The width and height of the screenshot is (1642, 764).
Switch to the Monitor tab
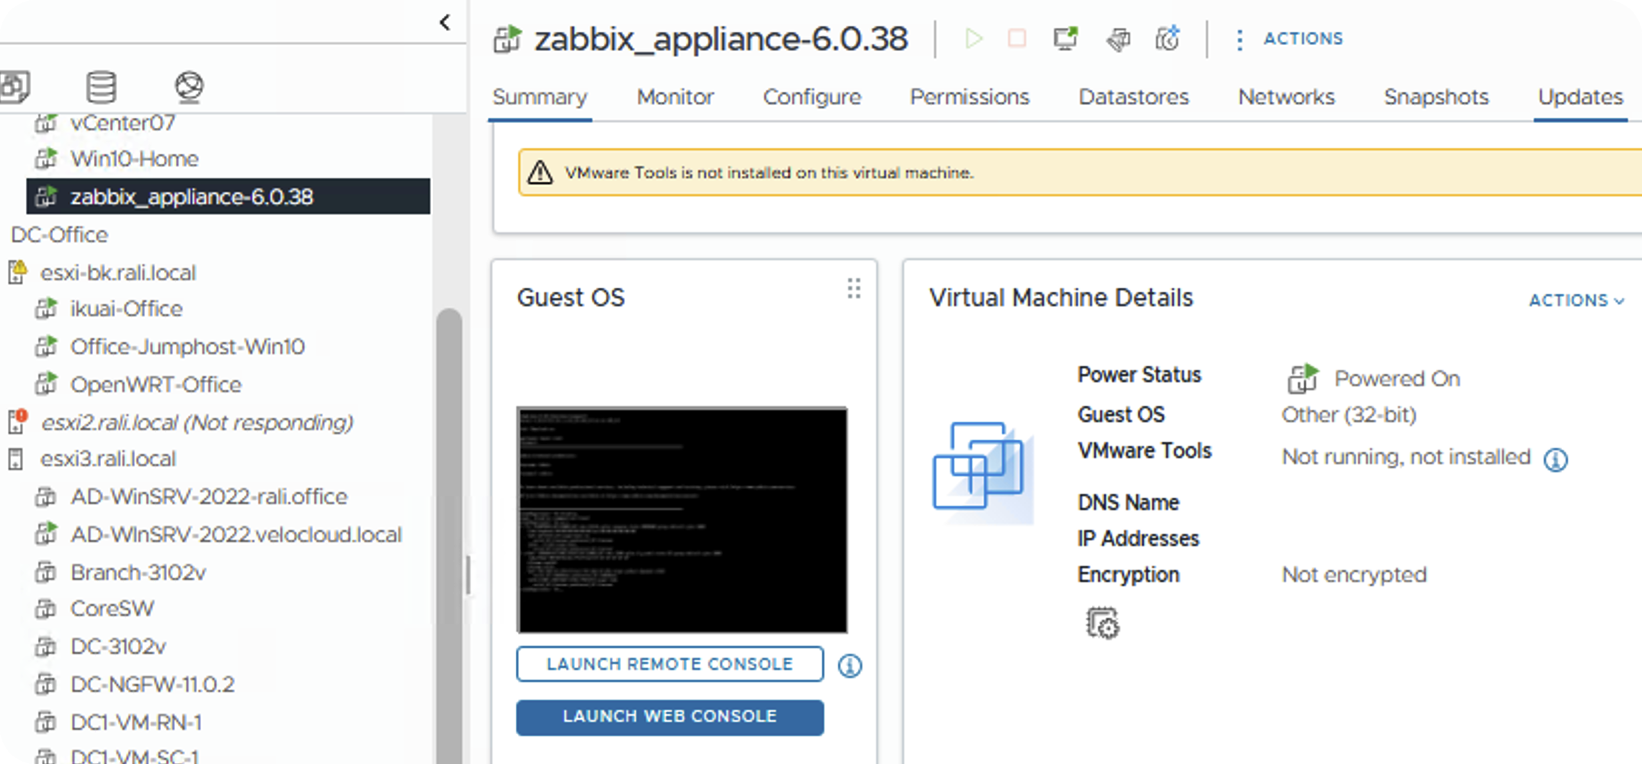675,97
